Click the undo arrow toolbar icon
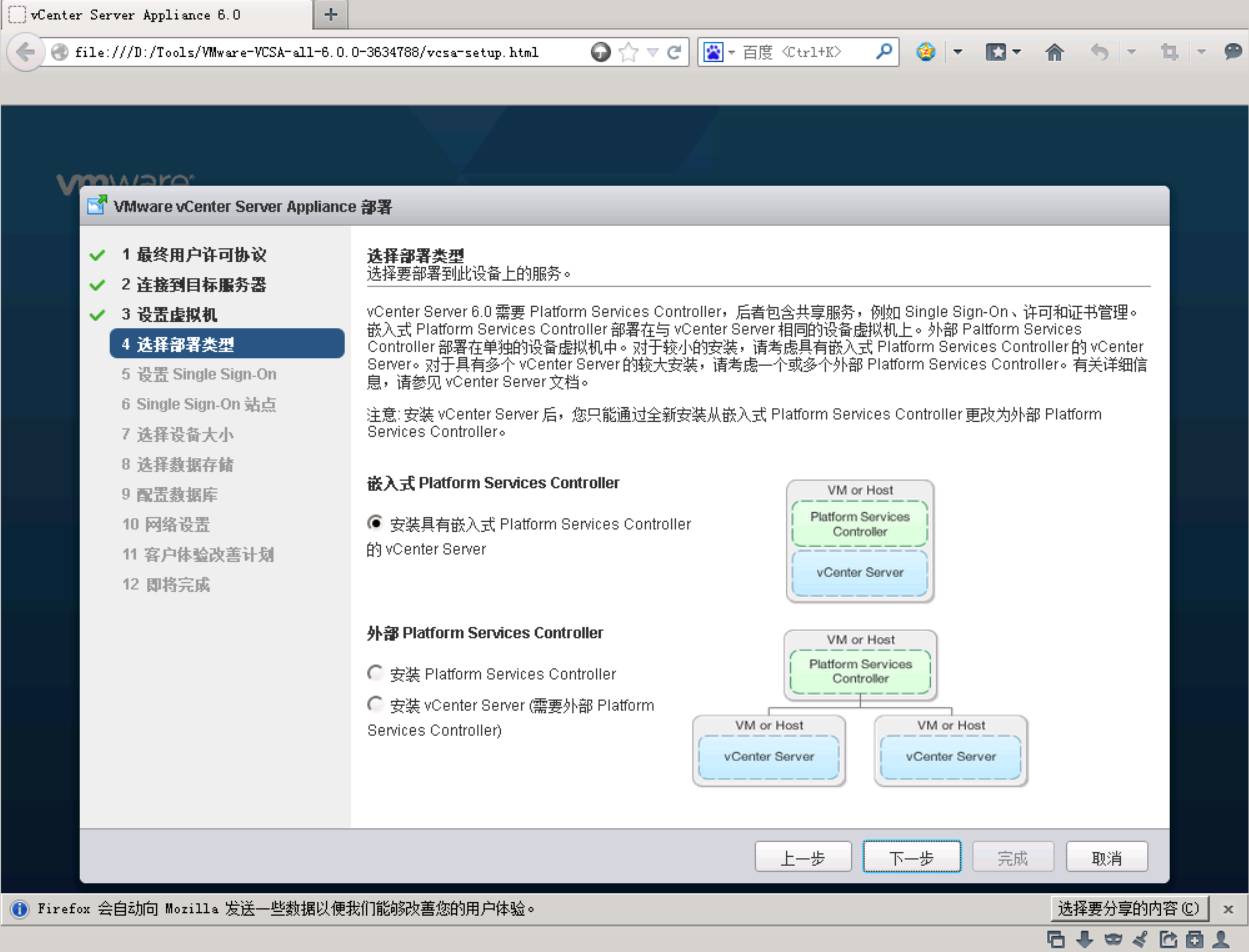The image size is (1249, 952). point(1100,52)
